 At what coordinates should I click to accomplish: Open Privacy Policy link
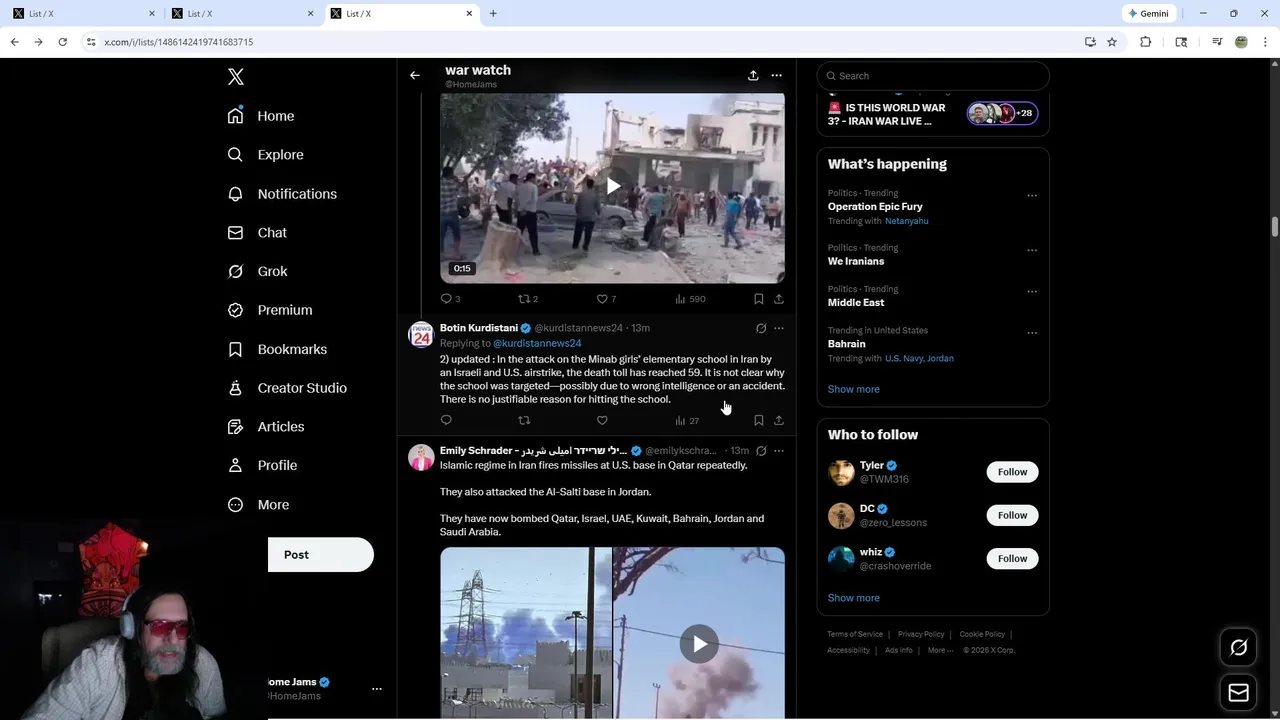pyautogui.click(x=921, y=634)
